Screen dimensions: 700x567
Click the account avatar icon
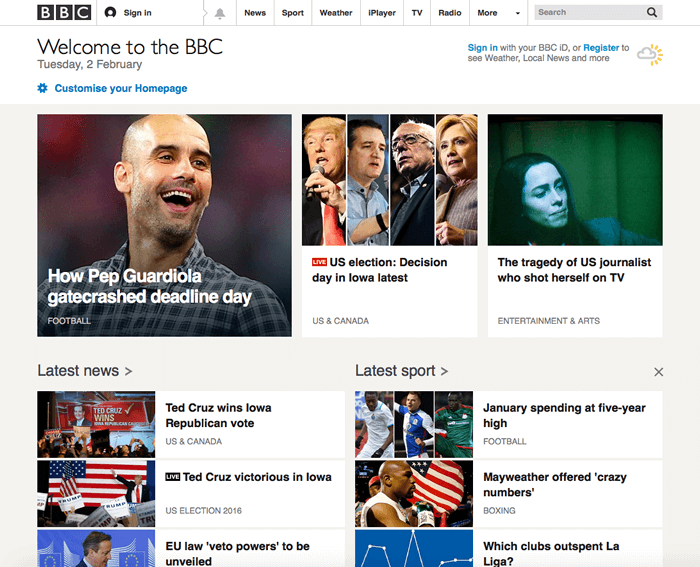click(111, 13)
